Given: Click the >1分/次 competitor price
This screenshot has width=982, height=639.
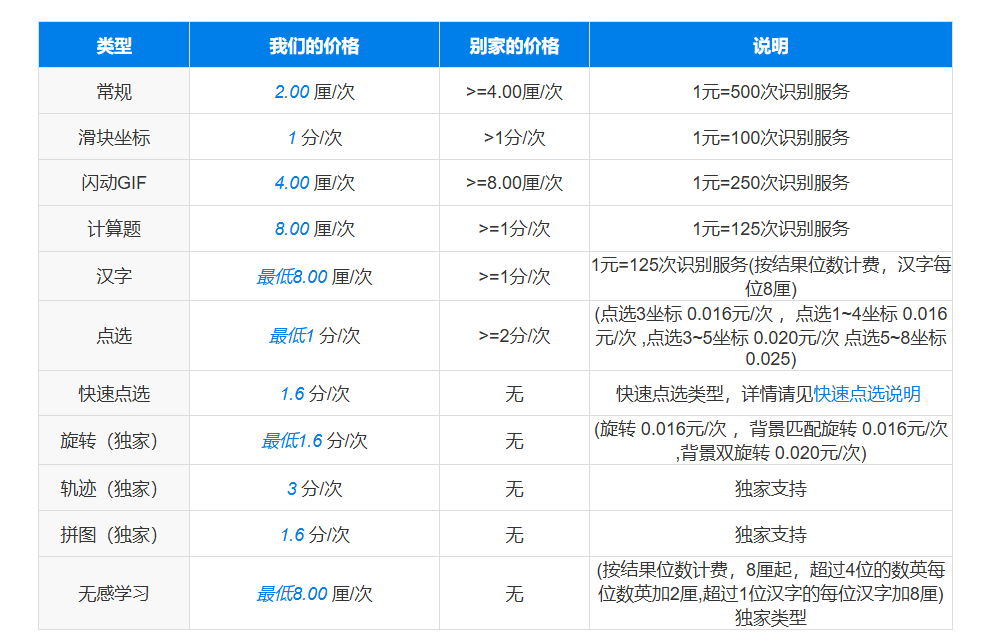Looking at the screenshot, I should (x=514, y=137).
